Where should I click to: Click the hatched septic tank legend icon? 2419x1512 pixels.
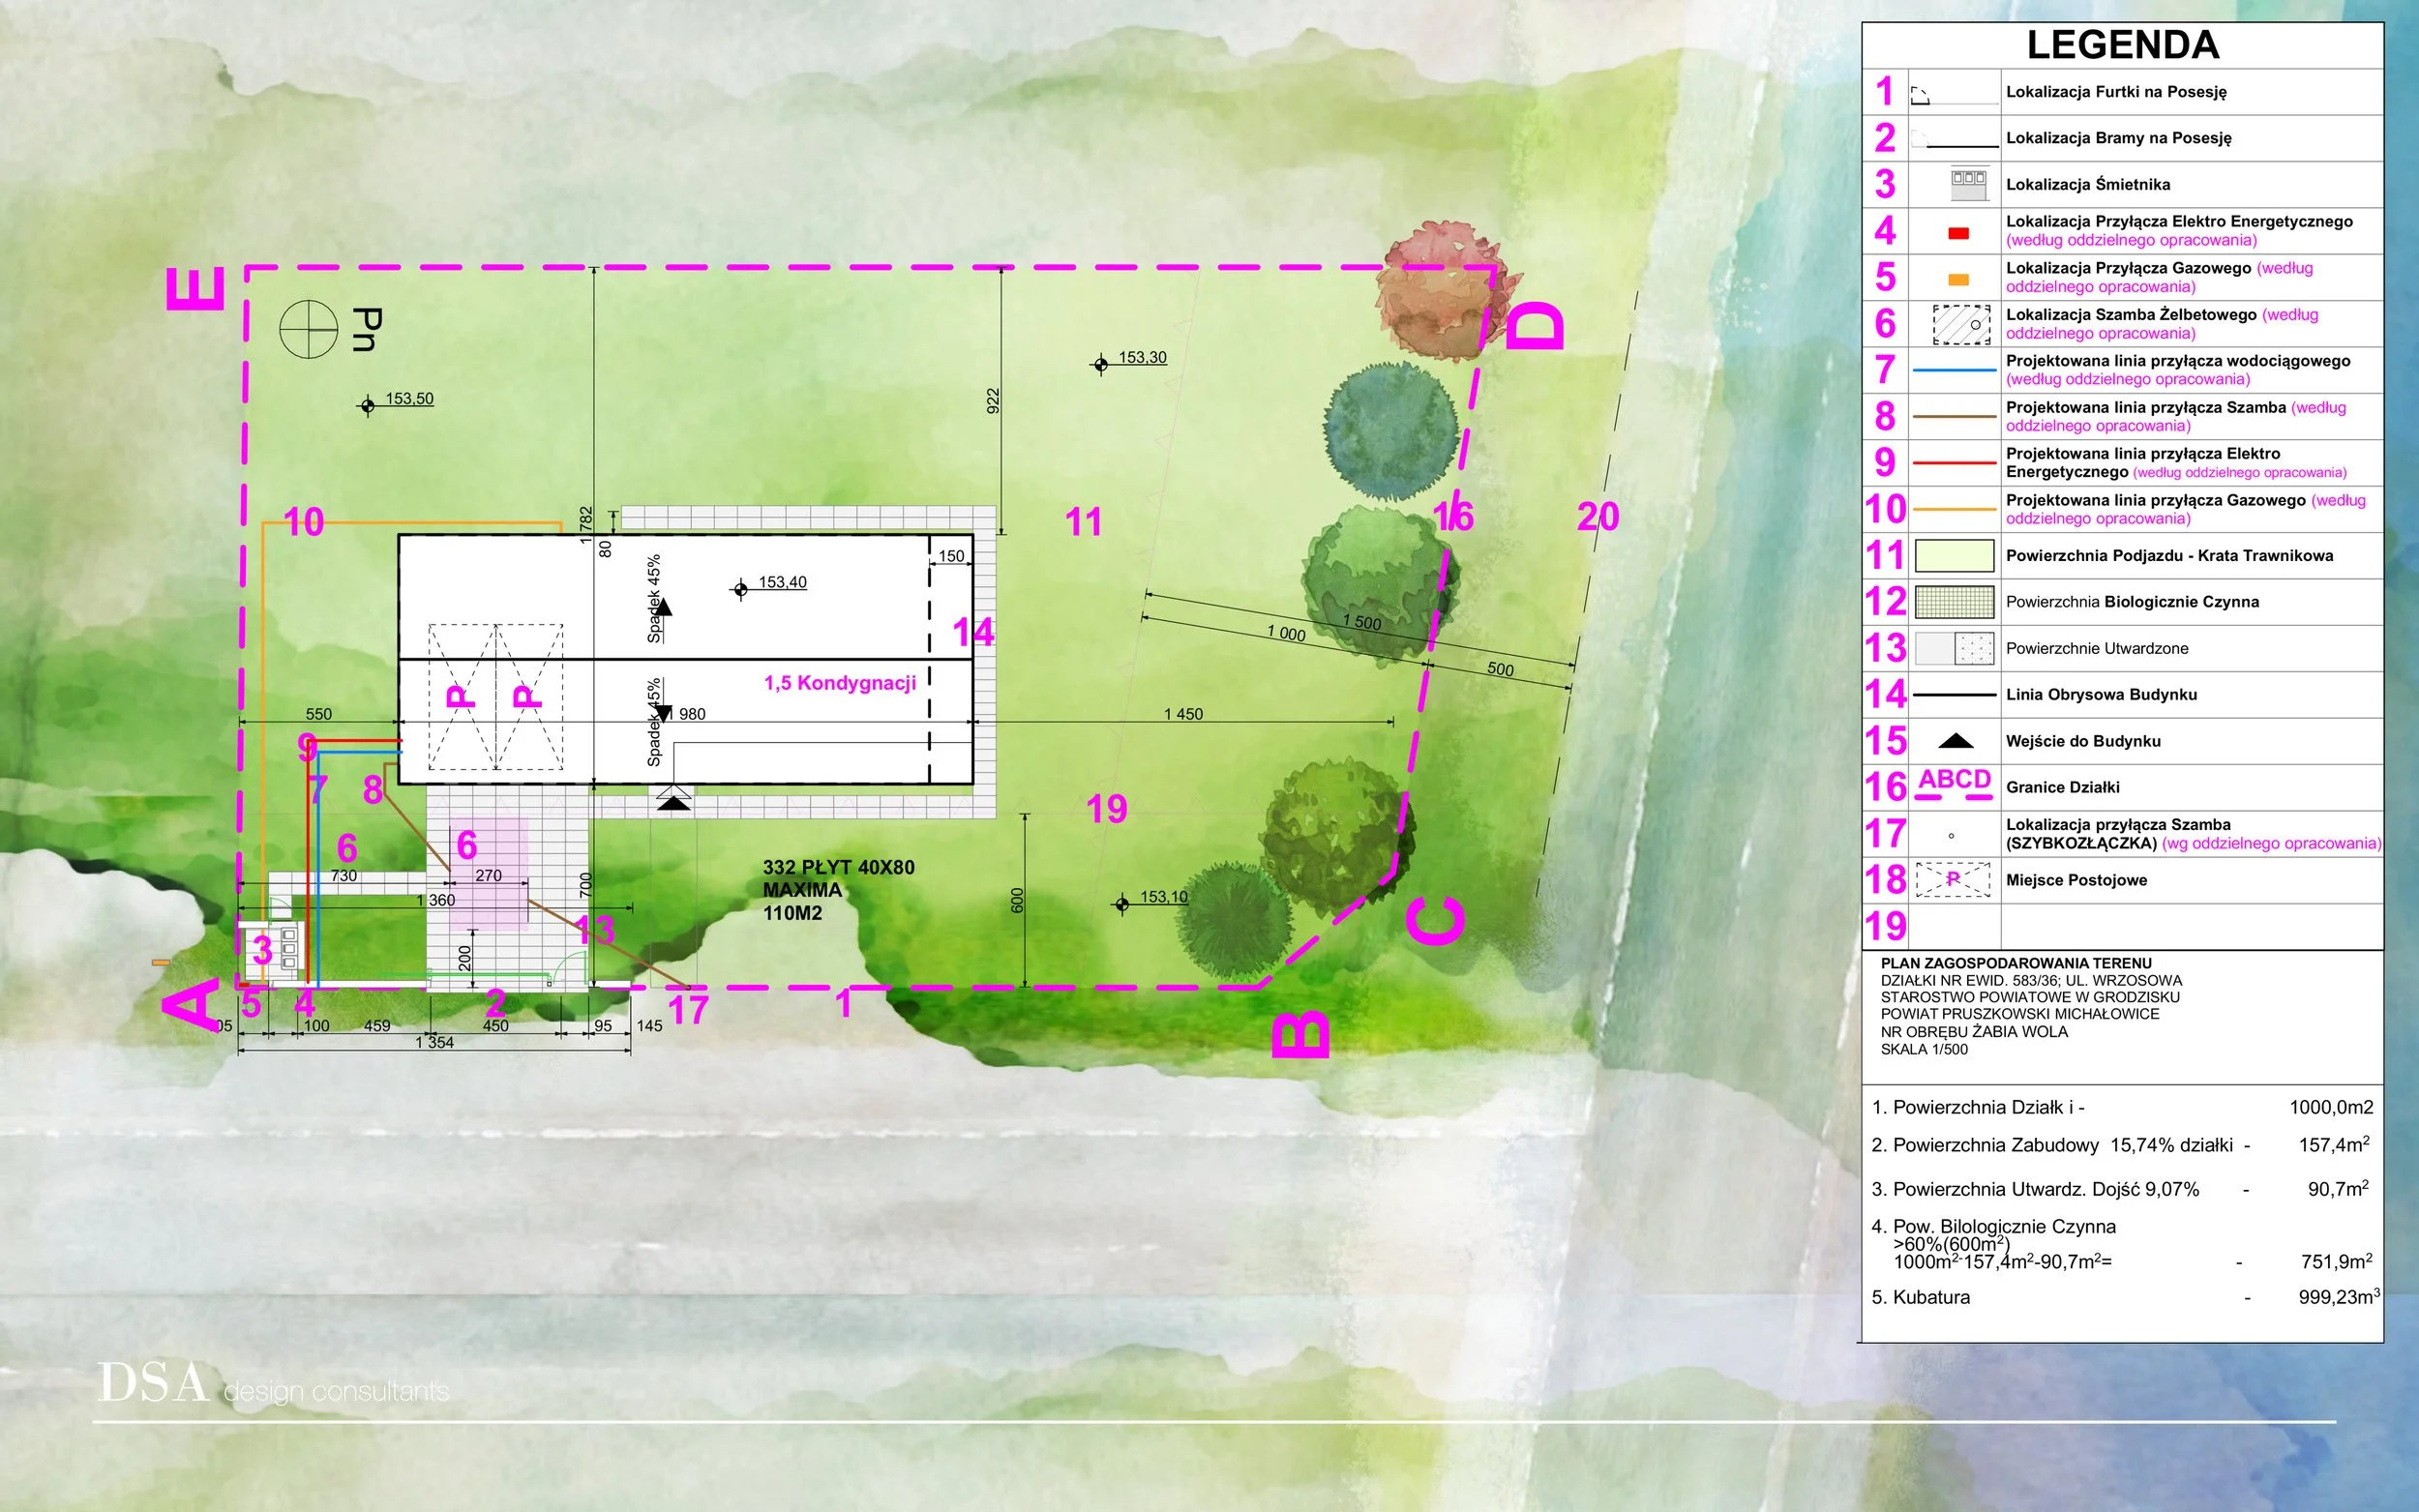click(x=1961, y=325)
